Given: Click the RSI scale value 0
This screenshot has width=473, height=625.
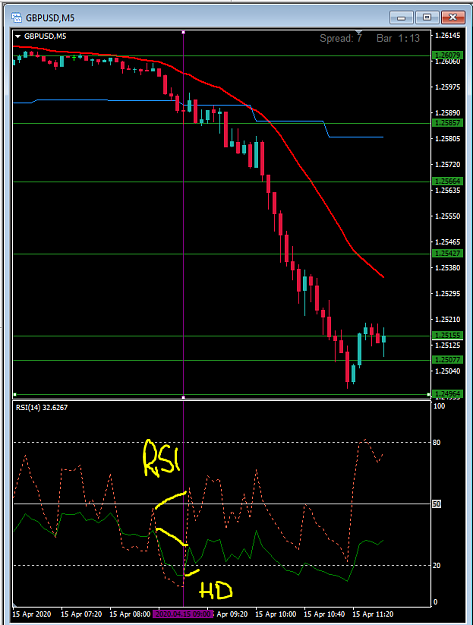Looking at the screenshot, I should point(435,602).
